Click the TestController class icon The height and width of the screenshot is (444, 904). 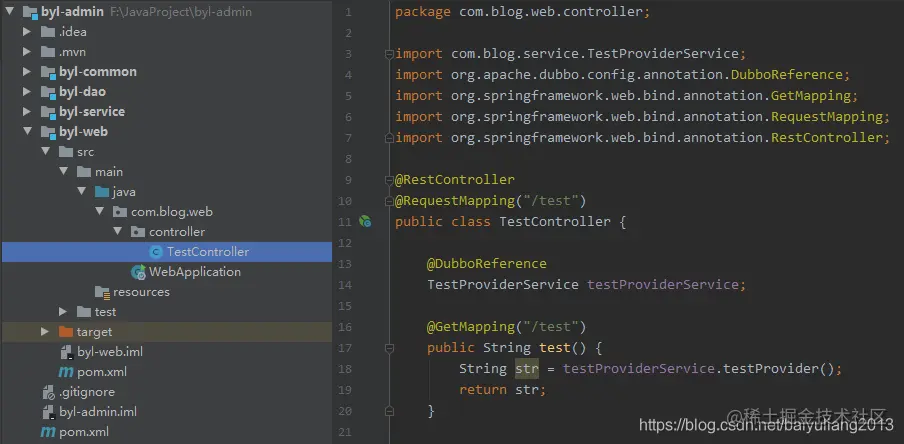coord(156,252)
